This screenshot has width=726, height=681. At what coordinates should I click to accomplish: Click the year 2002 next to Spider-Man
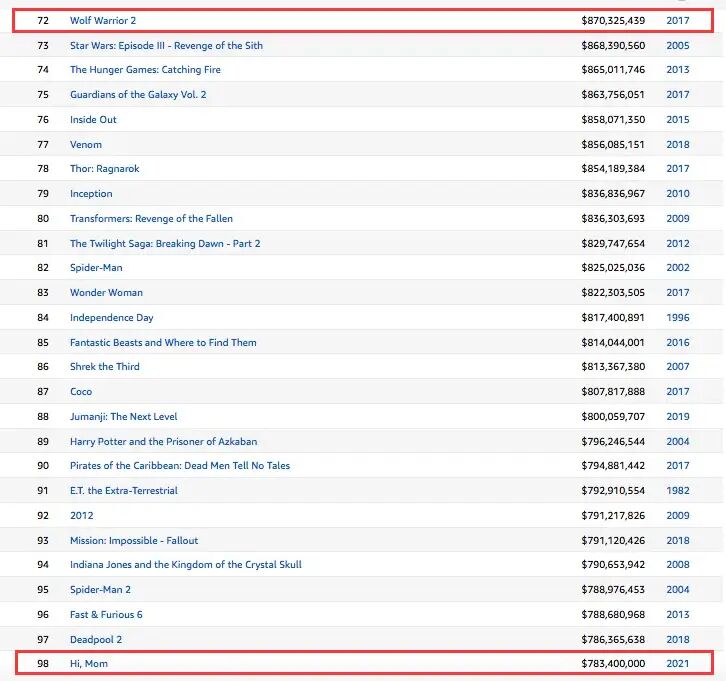pos(678,268)
